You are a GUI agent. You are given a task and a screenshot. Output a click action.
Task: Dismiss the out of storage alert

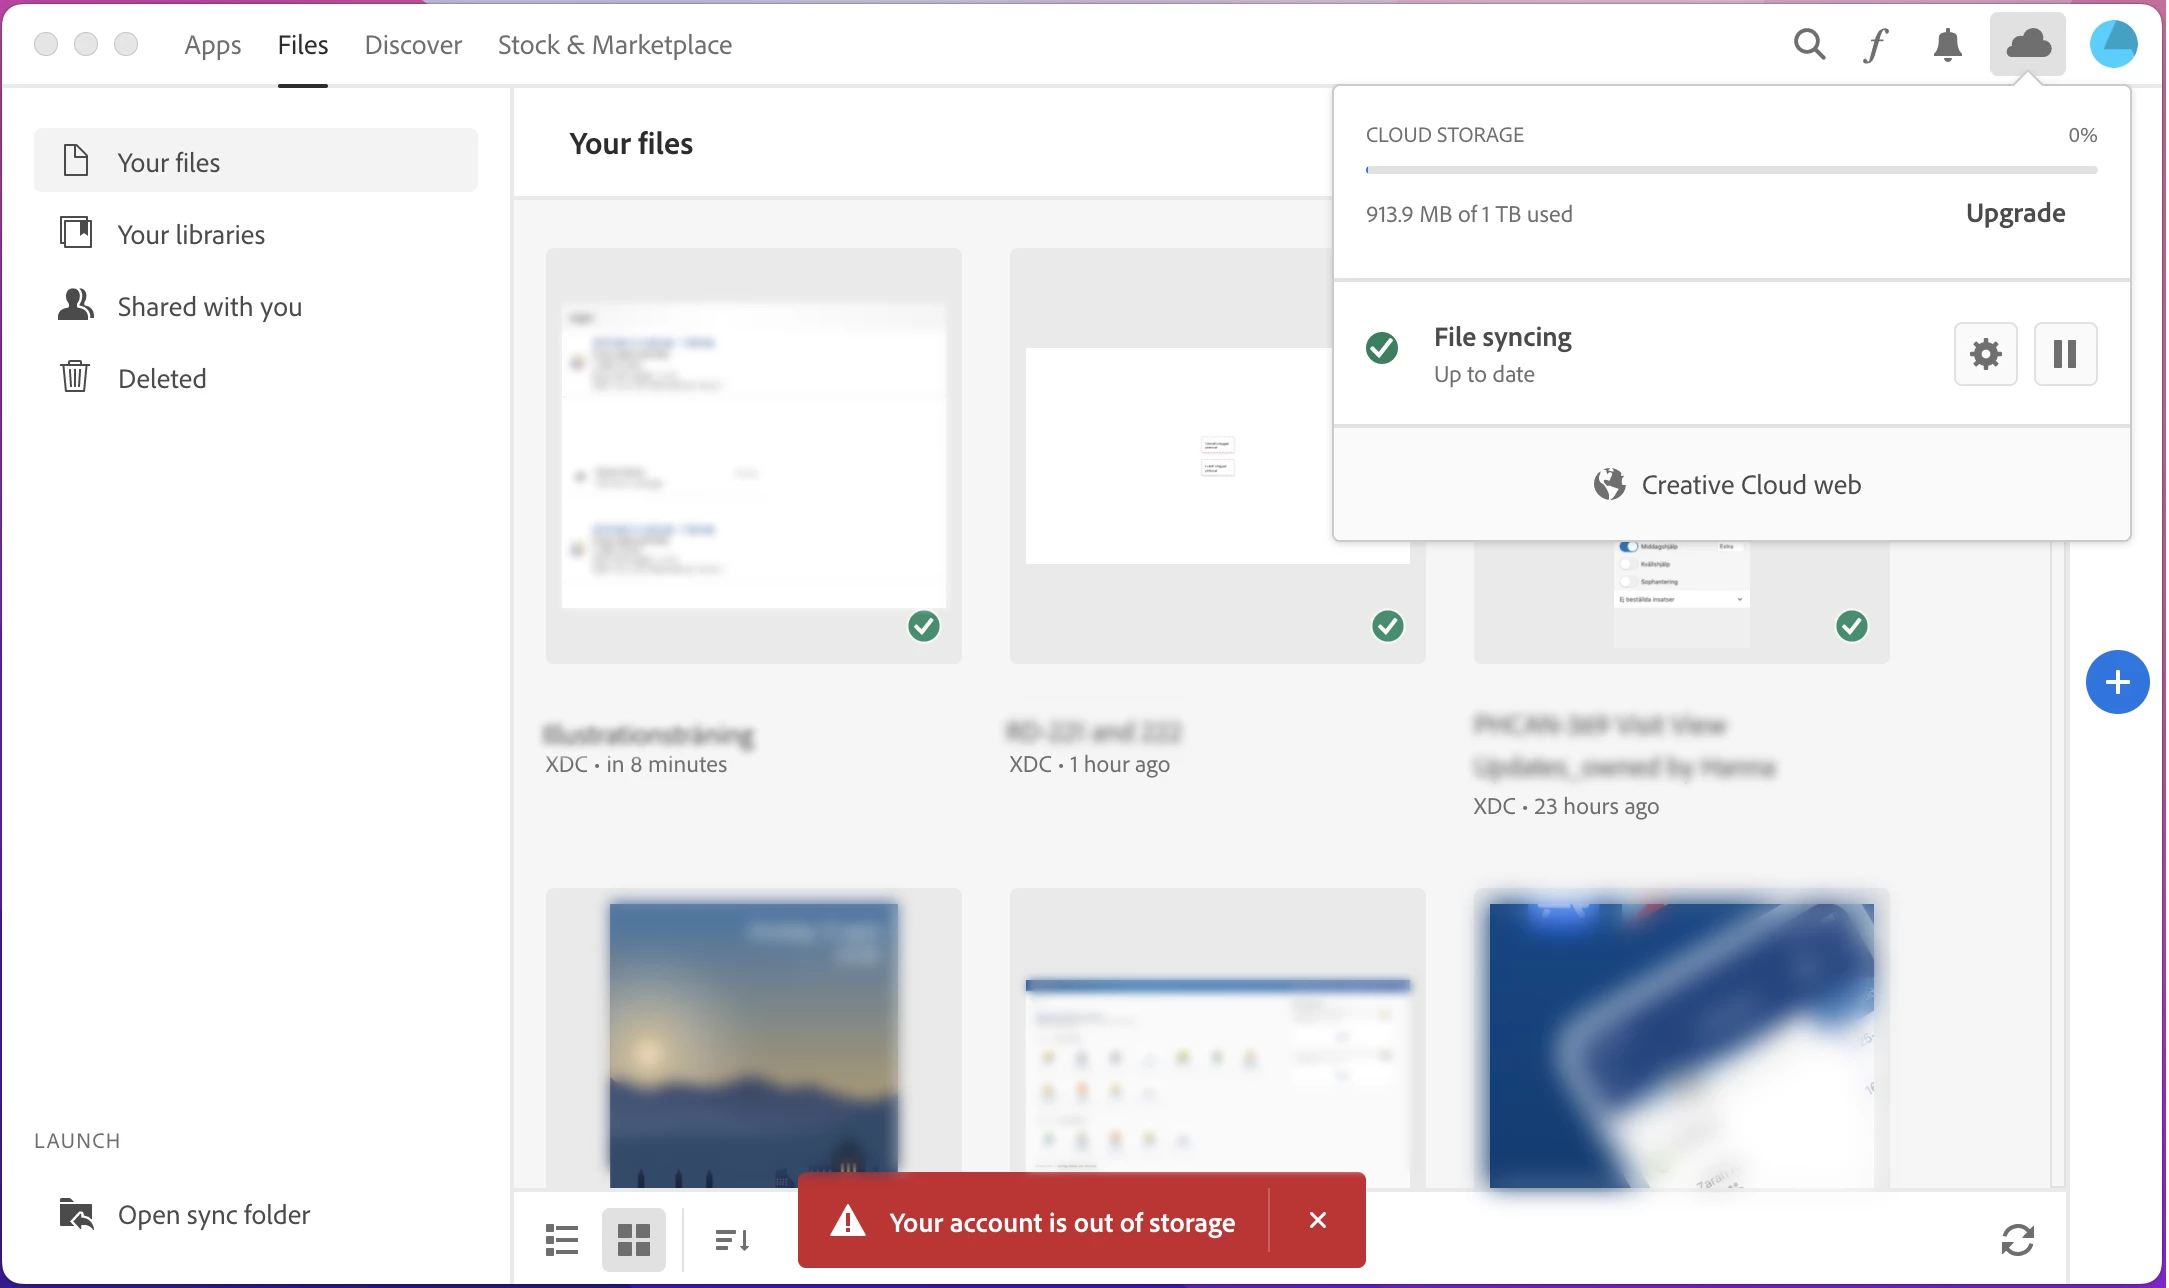1318,1220
